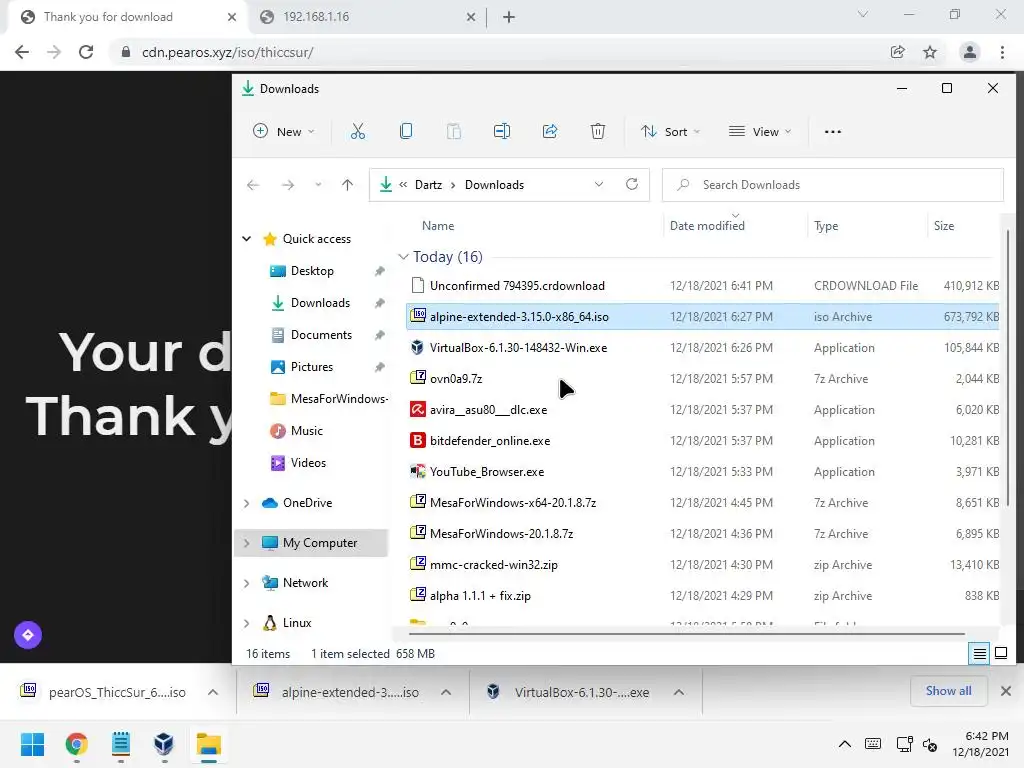1024x768 pixels.
Task: Click the Share icon in Explorer toolbar
Action: [550, 131]
